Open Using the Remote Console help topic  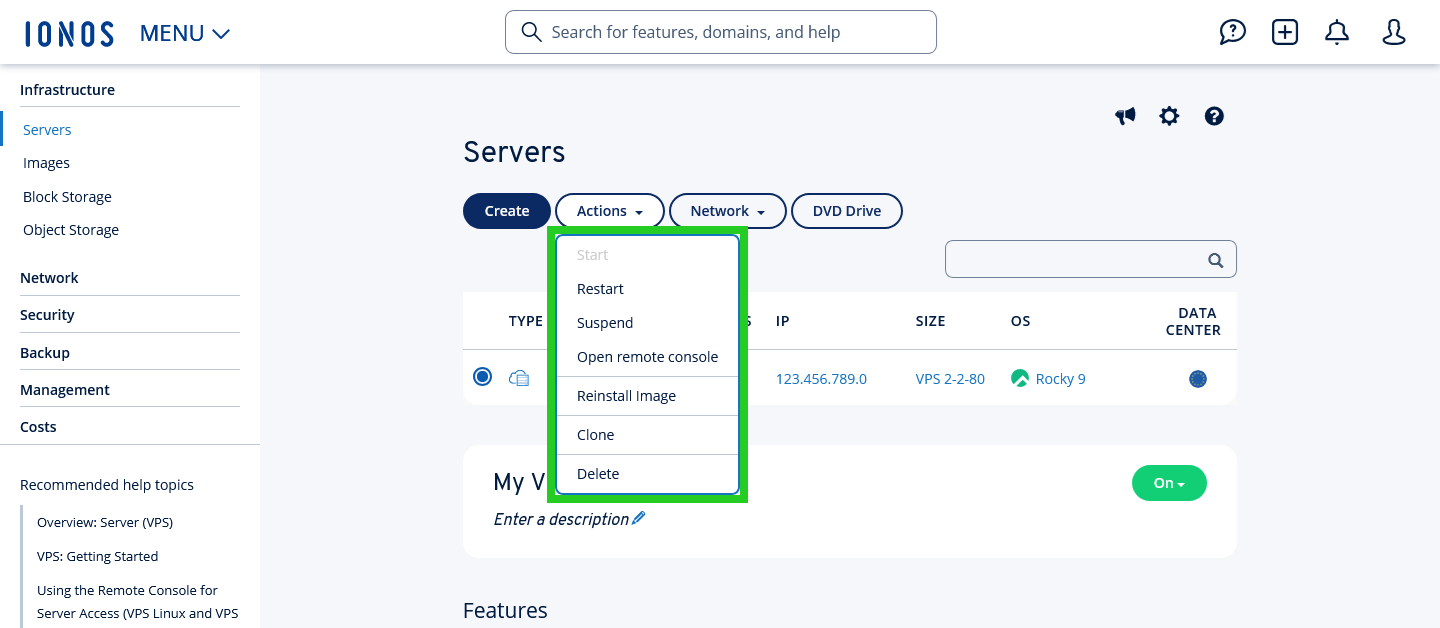coord(137,602)
